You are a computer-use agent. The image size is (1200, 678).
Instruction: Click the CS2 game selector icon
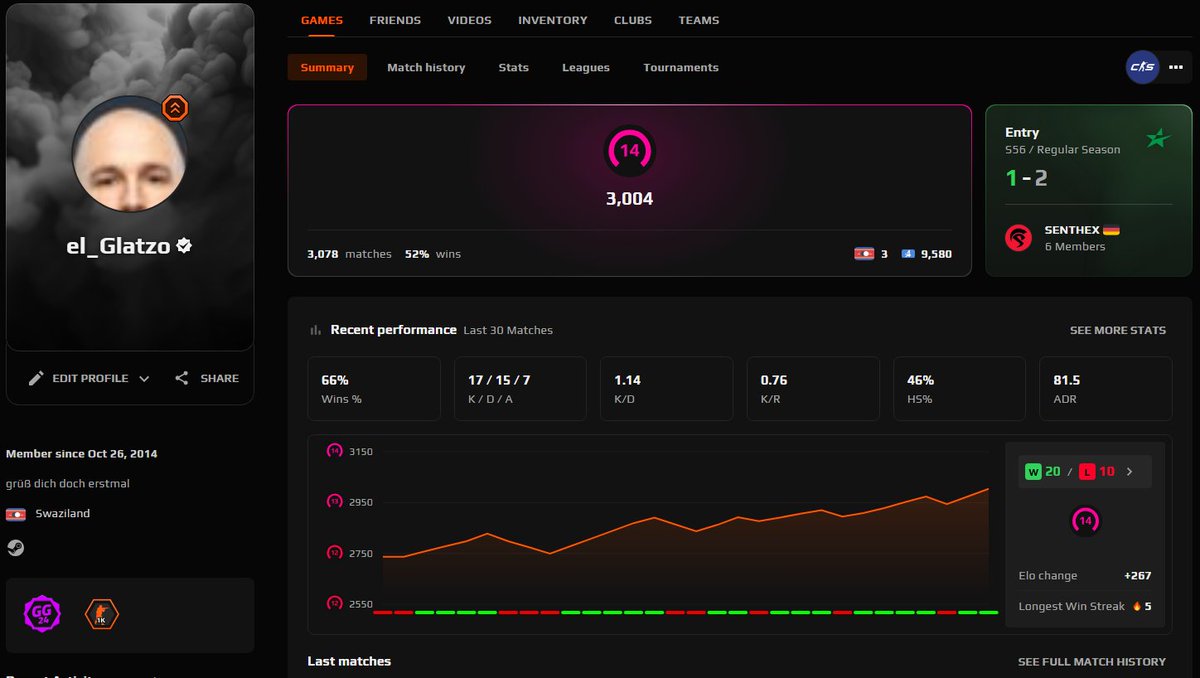(1142, 67)
